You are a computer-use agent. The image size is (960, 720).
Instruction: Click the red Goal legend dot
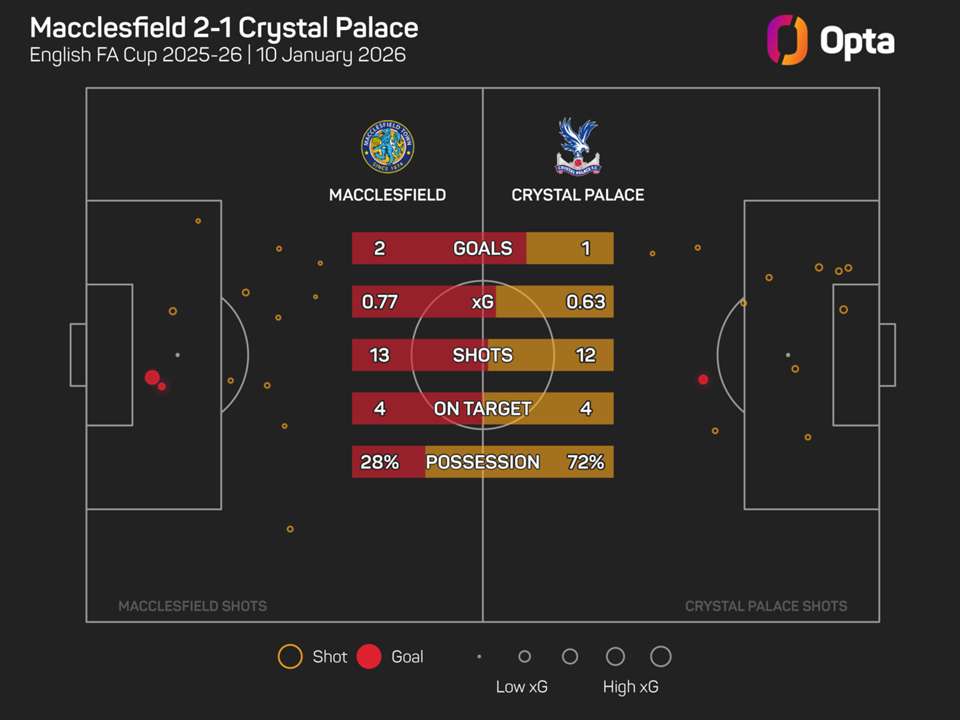pos(369,657)
